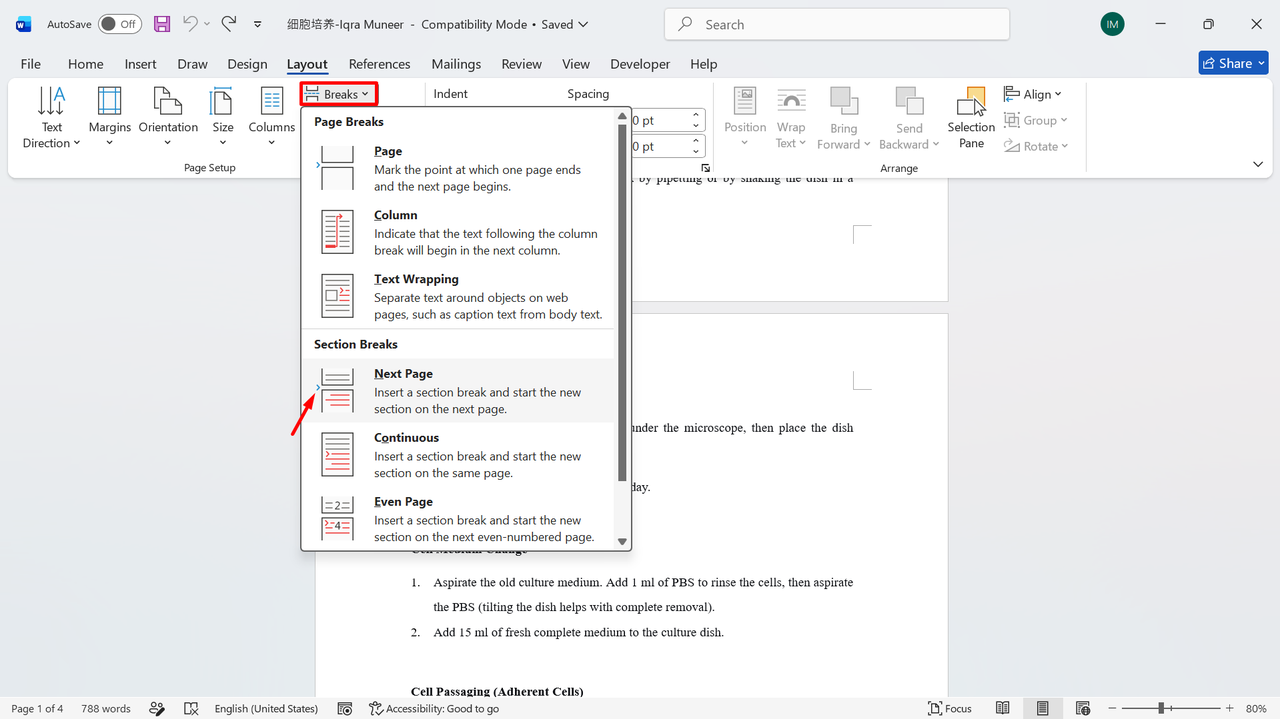Open the Group dropdown
Screen dimensions: 1280x719
[1036, 120]
